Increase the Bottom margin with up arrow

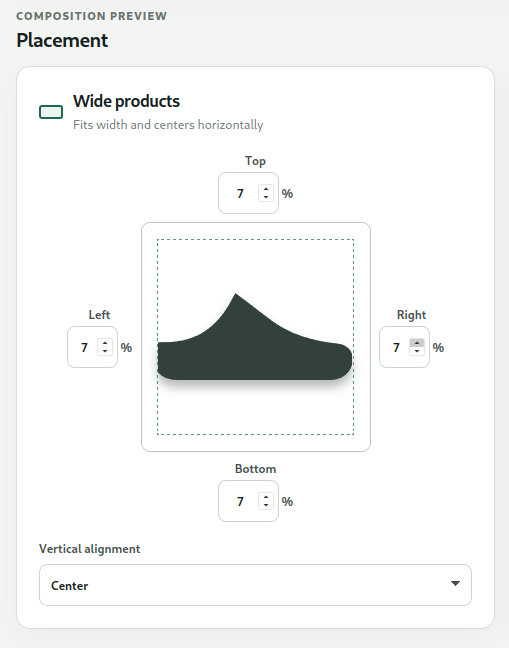coord(266,497)
